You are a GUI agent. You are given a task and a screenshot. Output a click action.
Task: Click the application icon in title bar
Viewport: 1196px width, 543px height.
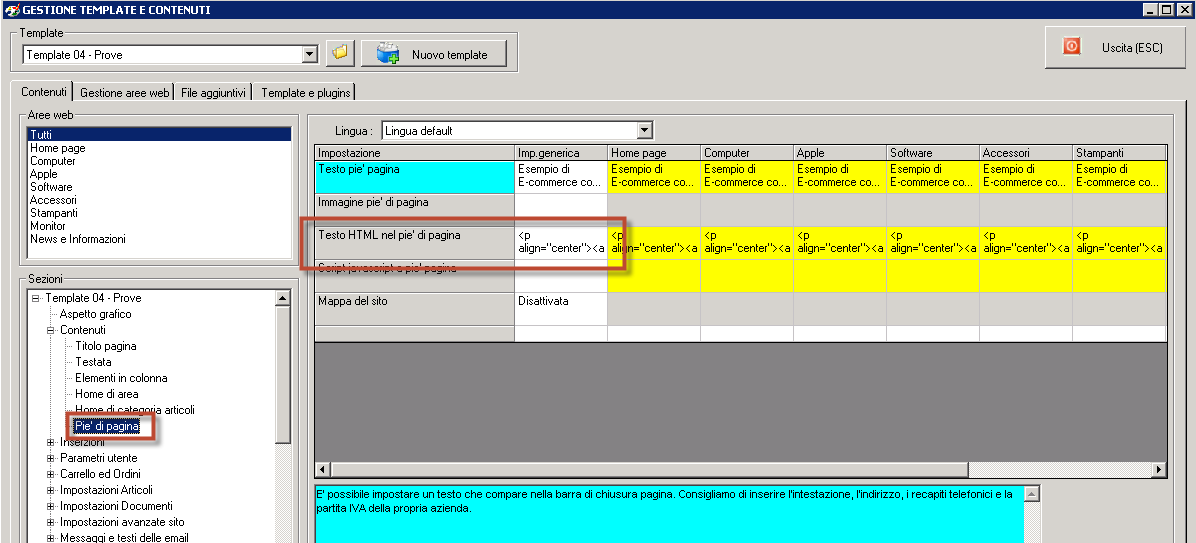click(12, 10)
